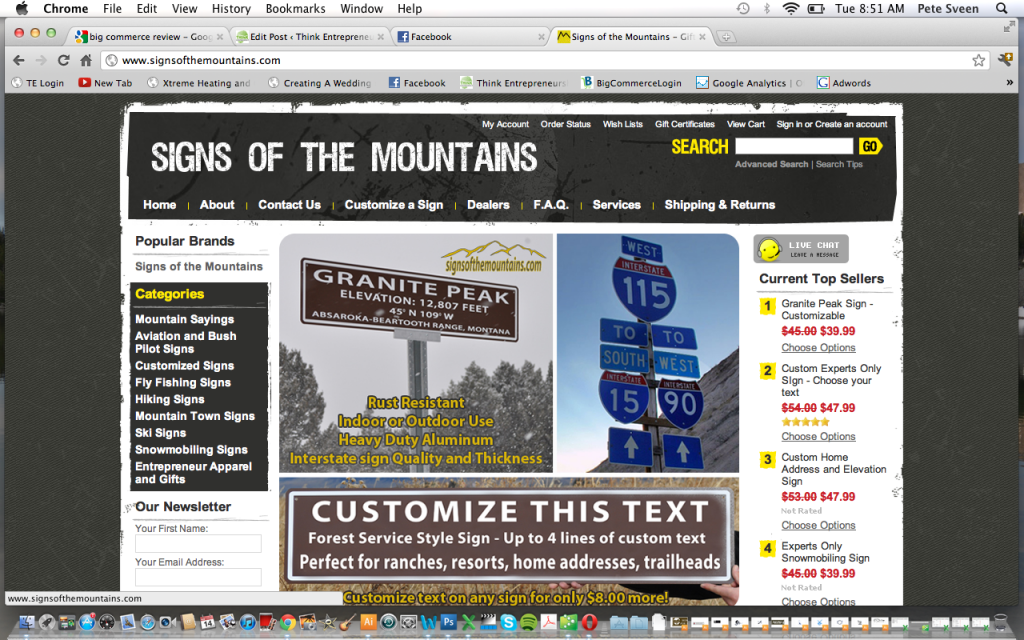This screenshot has height=640, width=1024.
Task: Click the home icon in Chrome toolbar
Action: click(x=86, y=60)
